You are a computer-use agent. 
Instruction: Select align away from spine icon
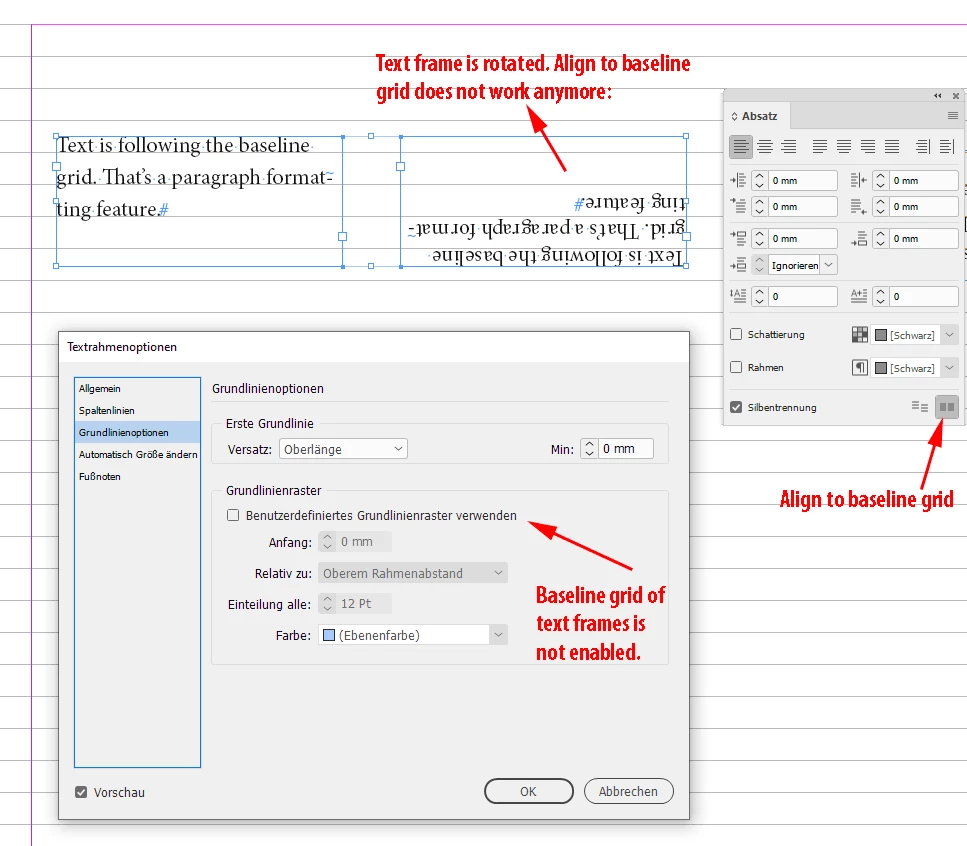pyautogui.click(x=947, y=147)
